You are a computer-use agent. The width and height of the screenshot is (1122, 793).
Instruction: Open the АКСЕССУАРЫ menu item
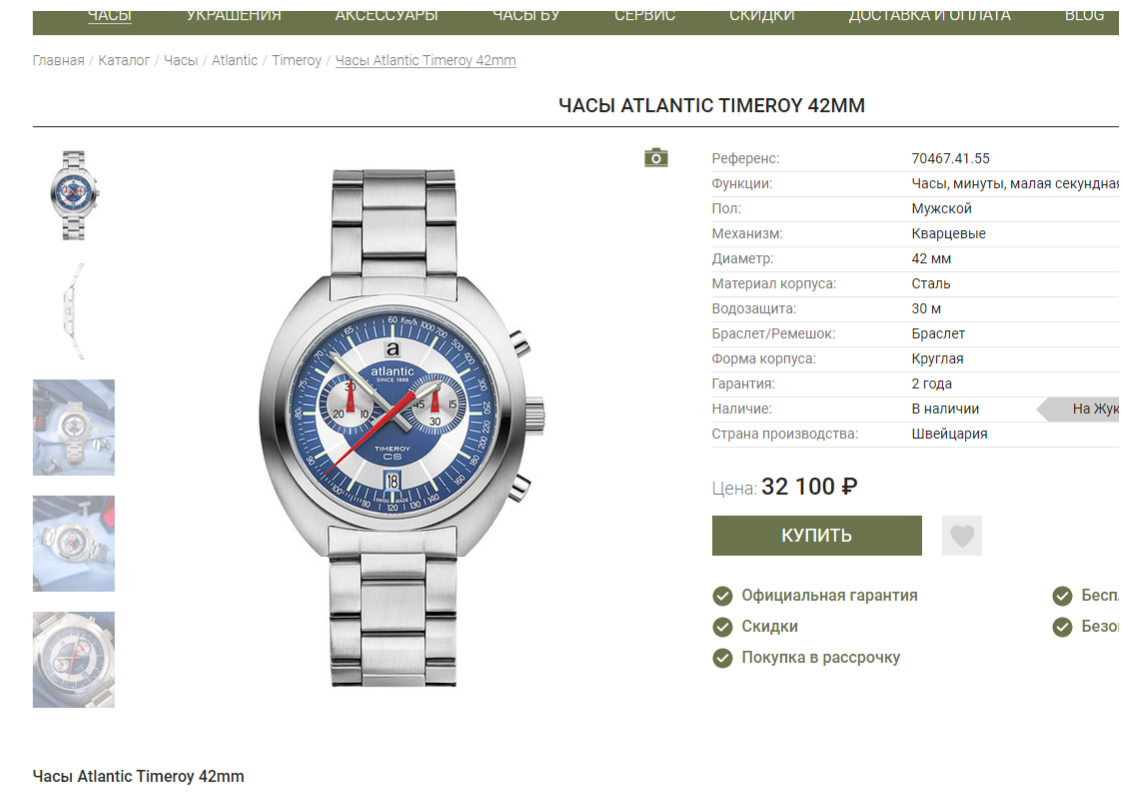tap(386, 16)
